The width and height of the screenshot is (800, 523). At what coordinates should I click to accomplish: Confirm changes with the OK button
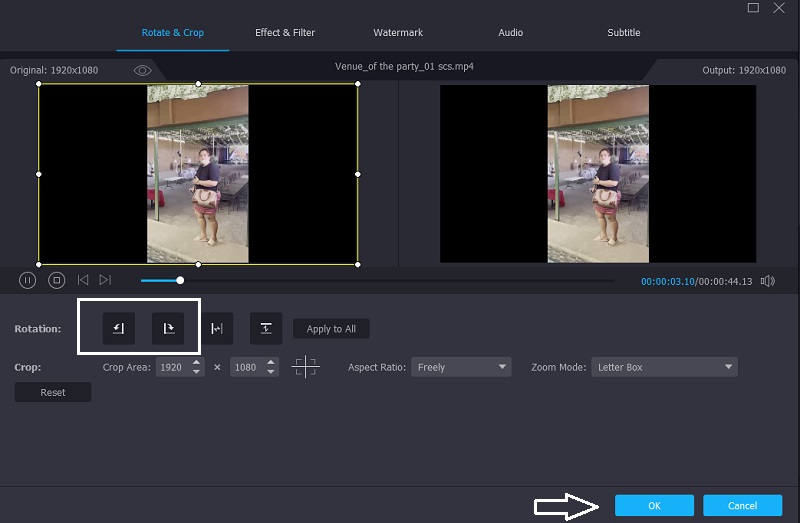pos(654,506)
